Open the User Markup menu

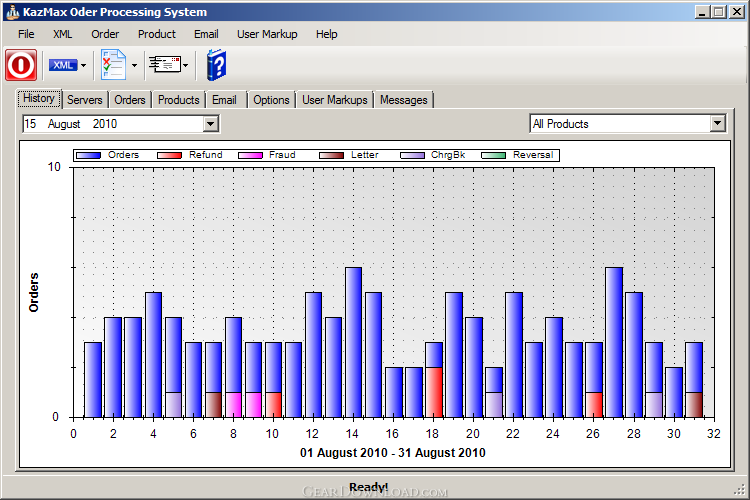pos(267,34)
